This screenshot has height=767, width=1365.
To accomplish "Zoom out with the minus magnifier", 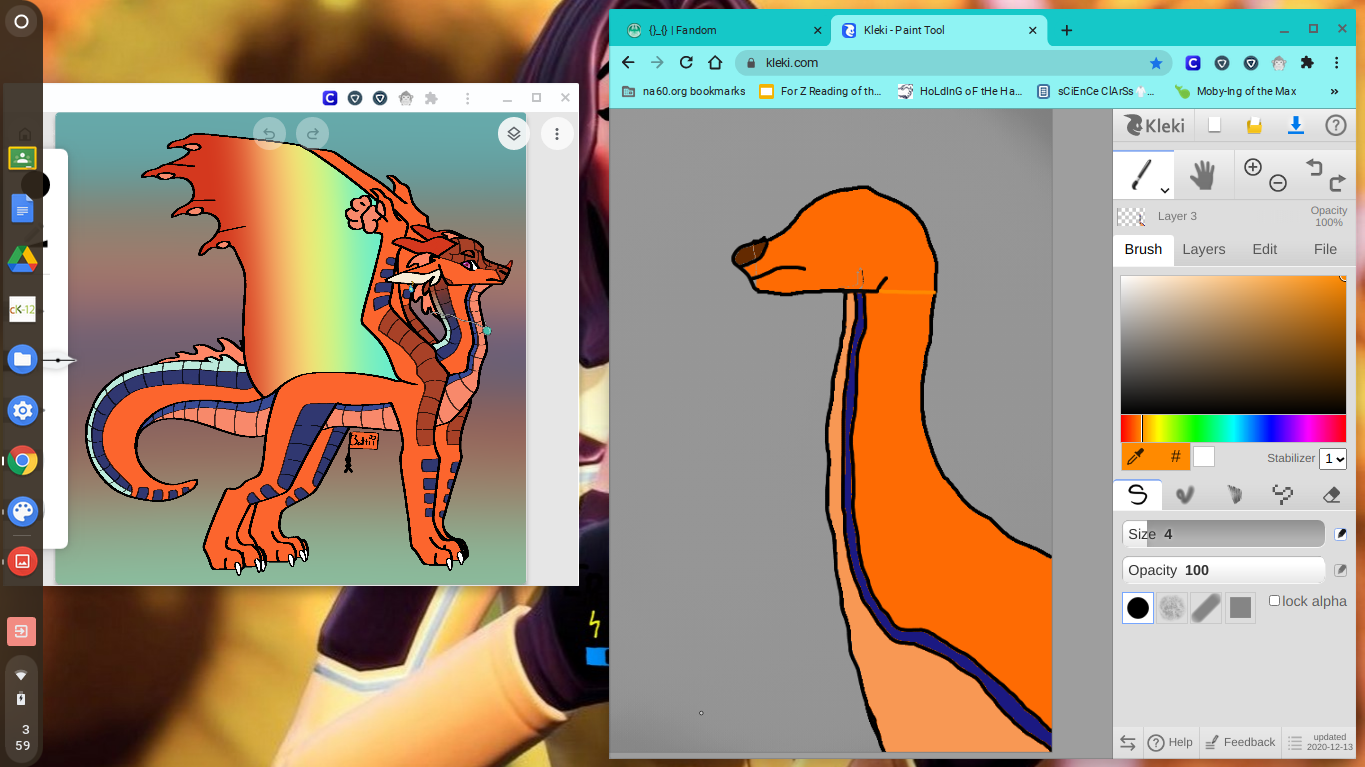I will pyautogui.click(x=1278, y=183).
